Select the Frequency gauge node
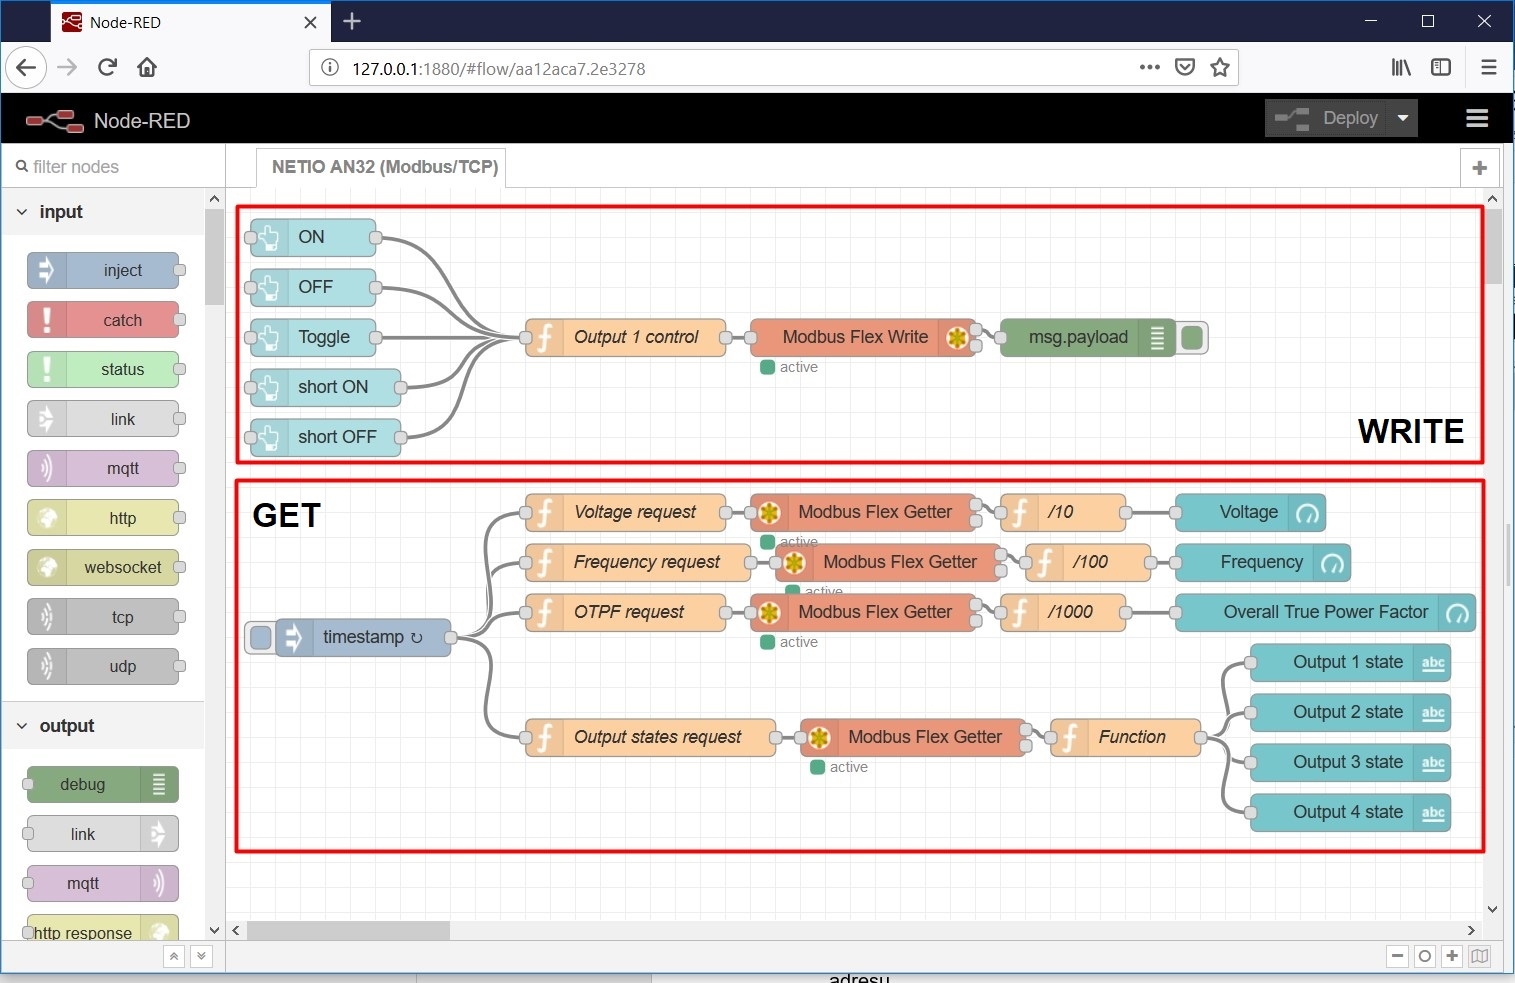This screenshot has height=983, width=1515. [1263, 563]
